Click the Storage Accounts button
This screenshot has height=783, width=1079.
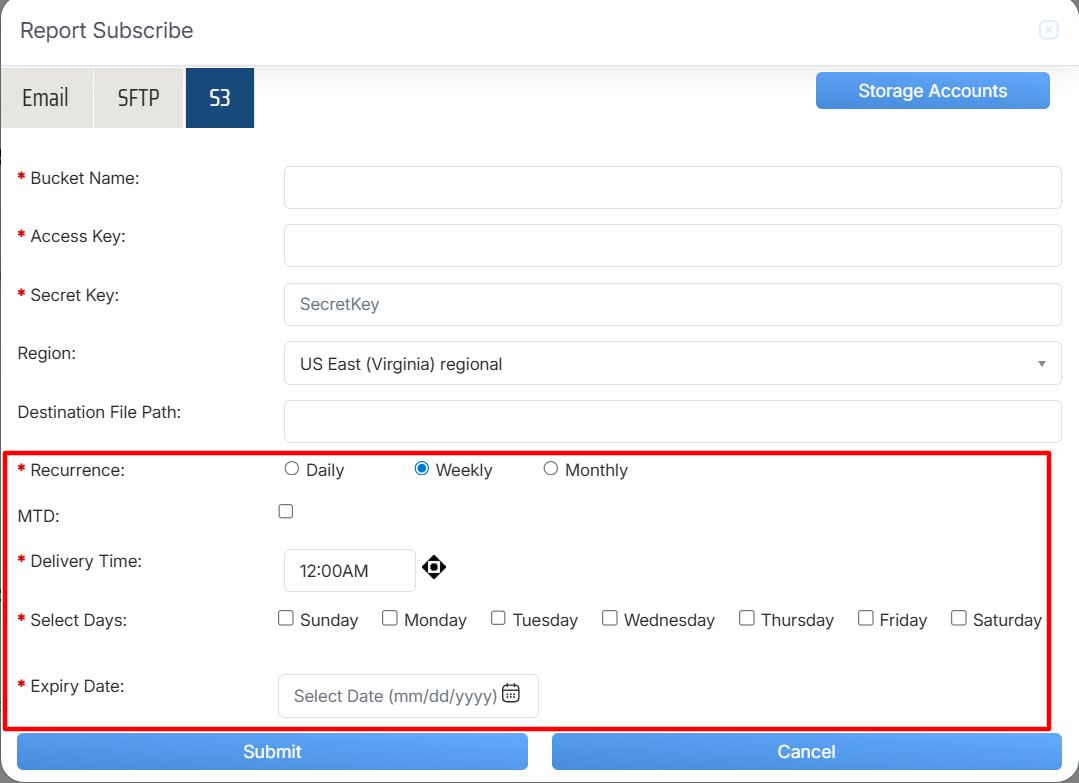point(932,91)
